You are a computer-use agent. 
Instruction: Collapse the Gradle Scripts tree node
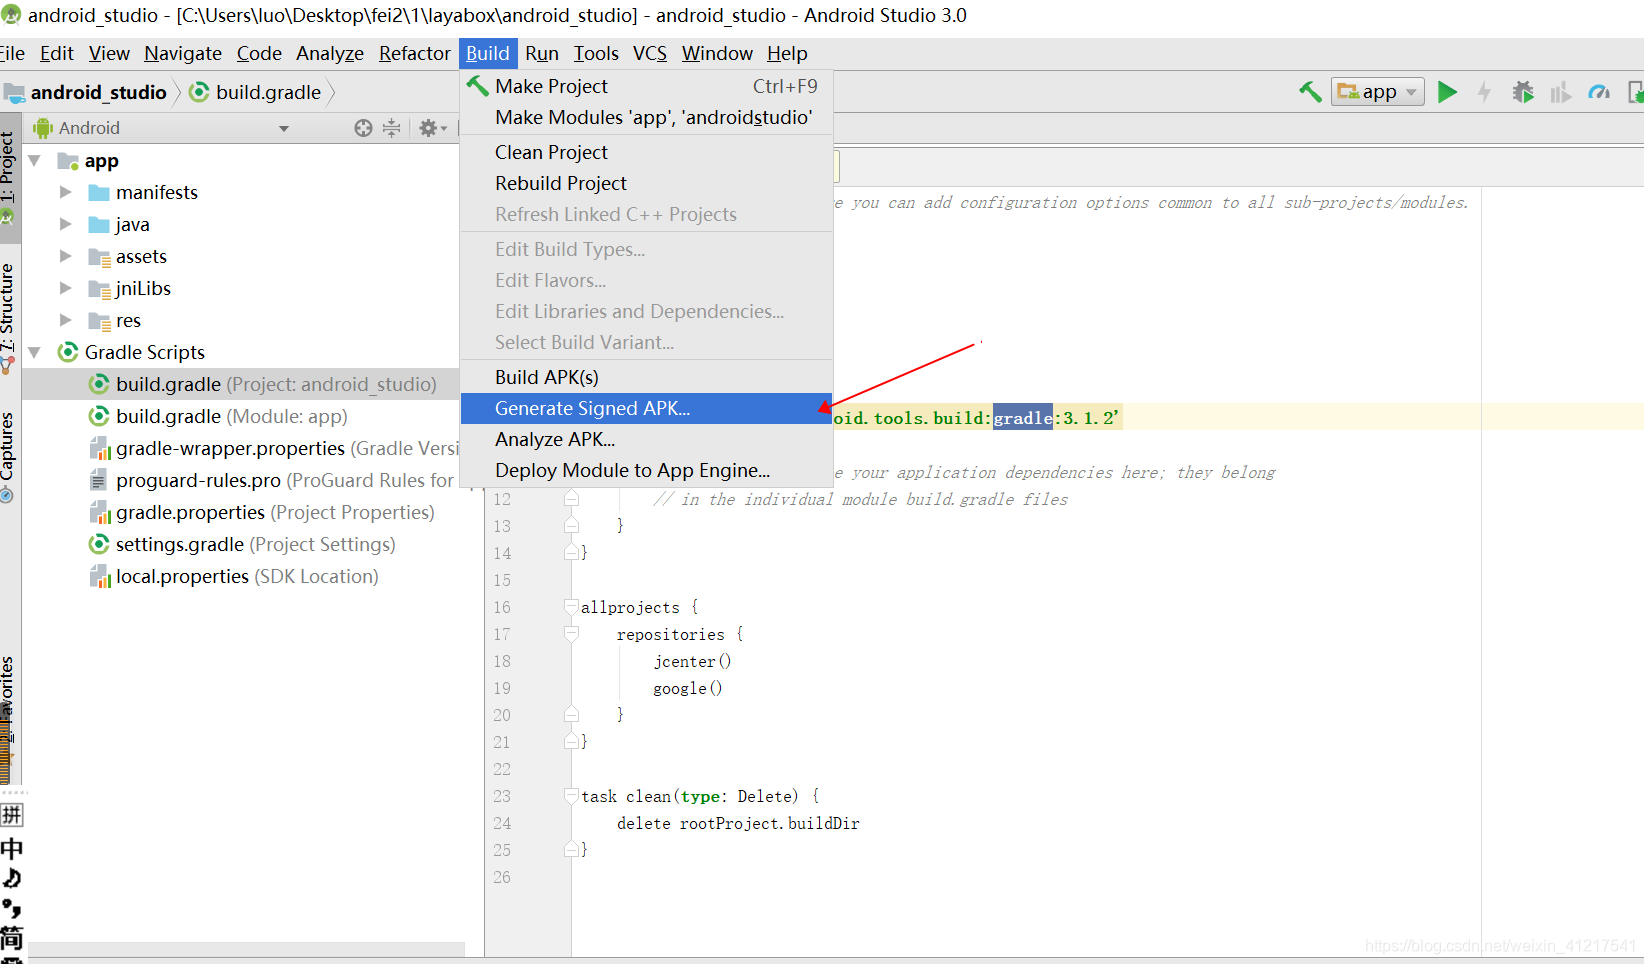click(x=35, y=352)
